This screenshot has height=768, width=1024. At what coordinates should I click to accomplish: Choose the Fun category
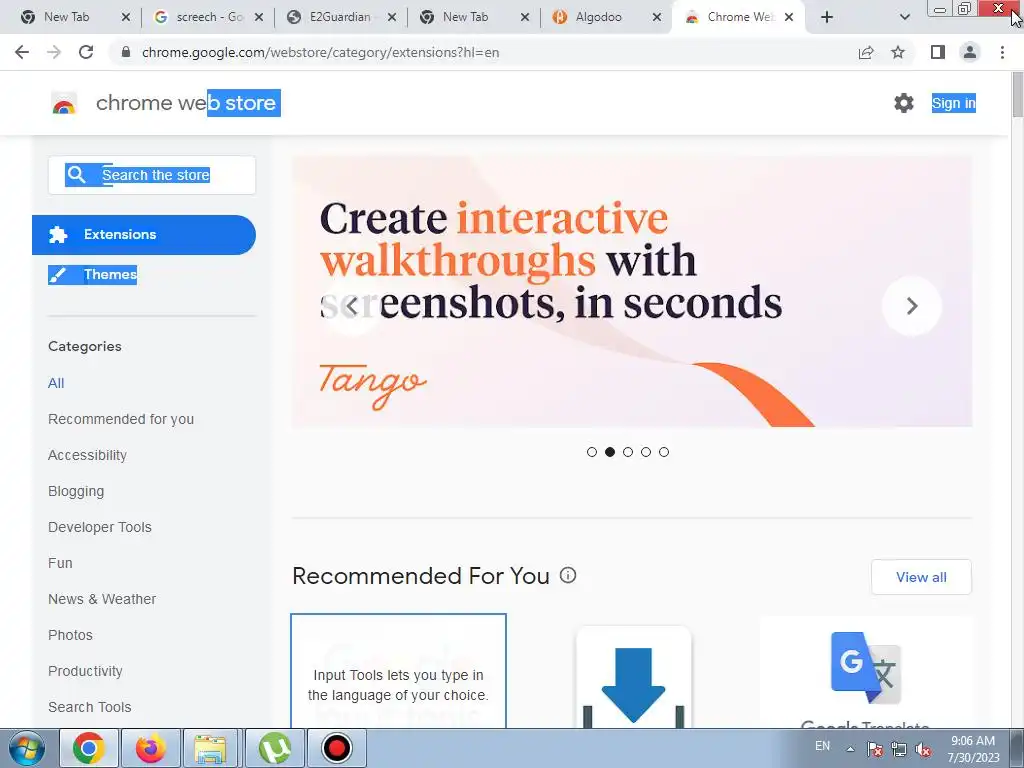pos(60,562)
